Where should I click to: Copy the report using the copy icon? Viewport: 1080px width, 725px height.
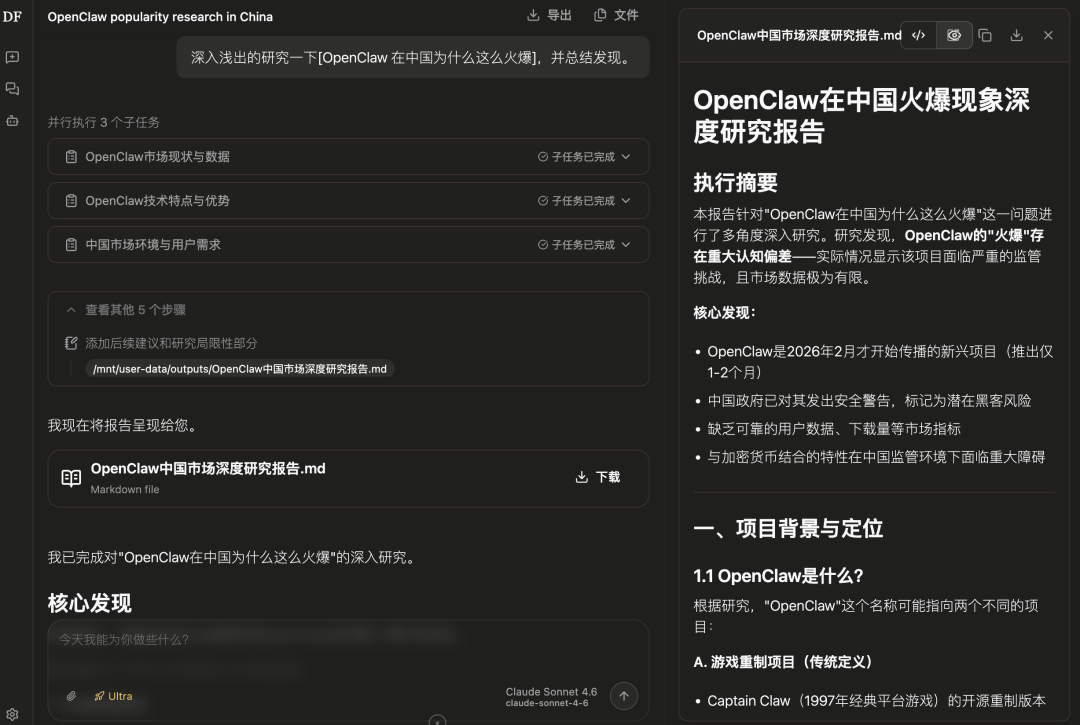point(985,35)
